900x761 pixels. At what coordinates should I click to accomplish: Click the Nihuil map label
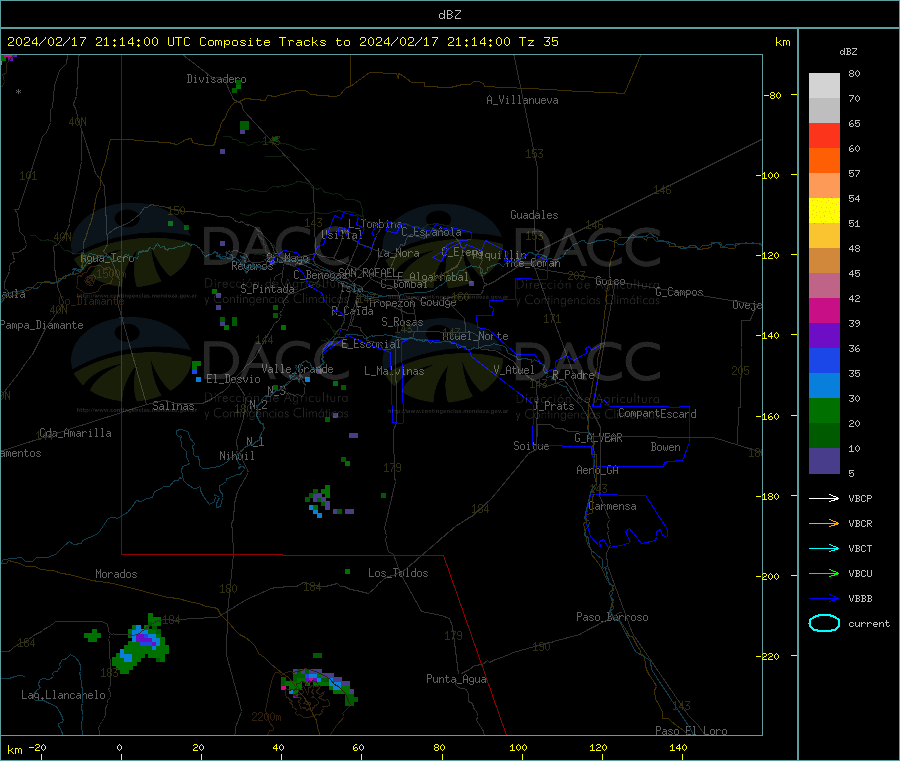point(237,456)
